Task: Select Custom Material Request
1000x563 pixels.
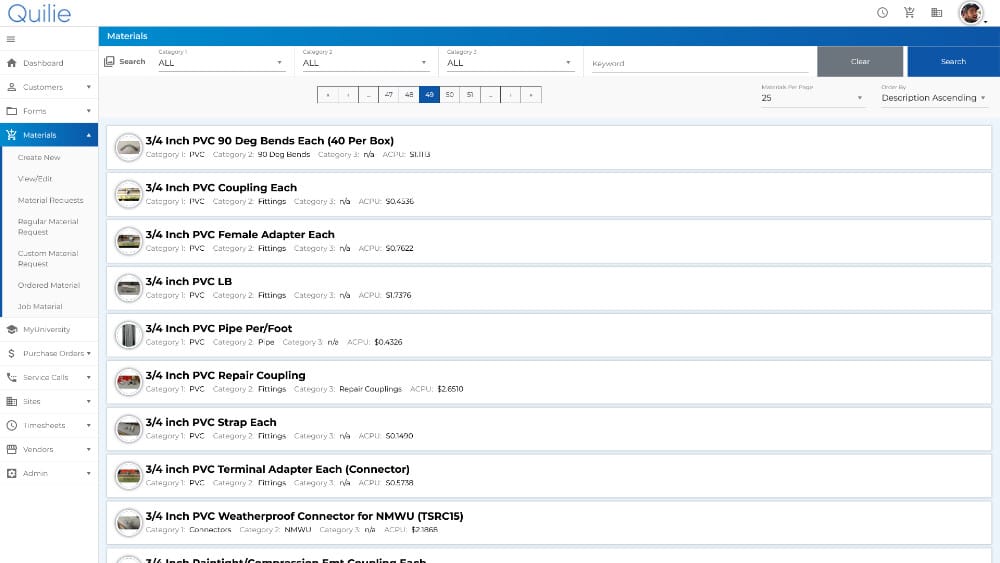Action: pos(48,258)
